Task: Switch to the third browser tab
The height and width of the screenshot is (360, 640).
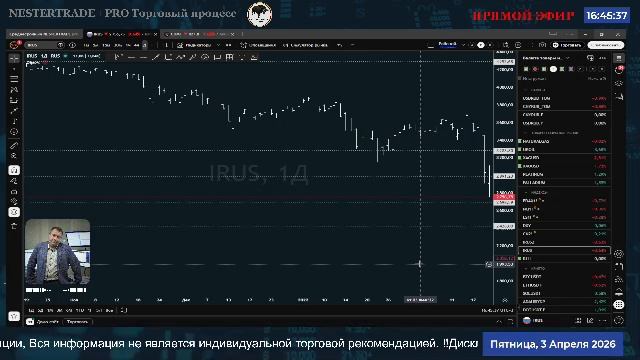Action: click(199, 34)
